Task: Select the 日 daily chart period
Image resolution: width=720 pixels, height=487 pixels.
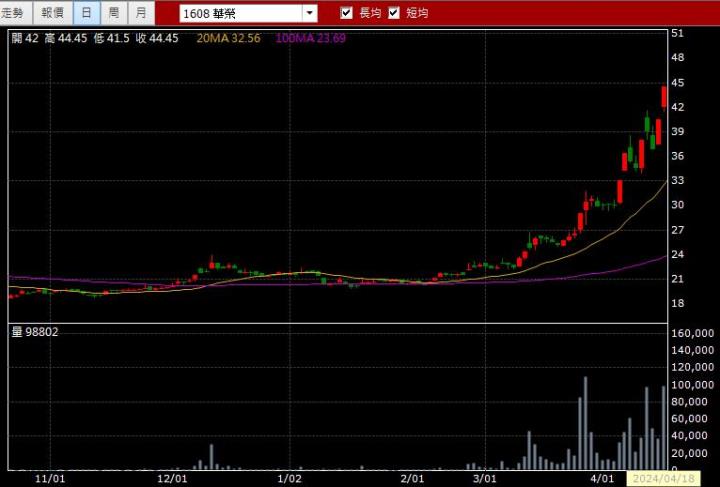Action: tap(86, 13)
